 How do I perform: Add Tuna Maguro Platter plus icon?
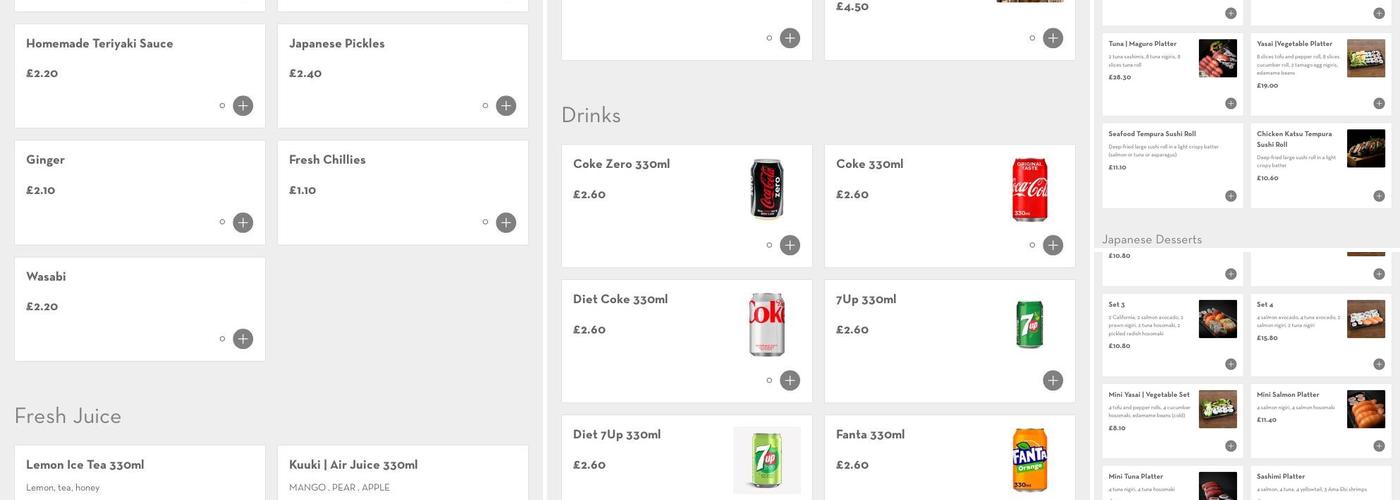click(x=1231, y=103)
